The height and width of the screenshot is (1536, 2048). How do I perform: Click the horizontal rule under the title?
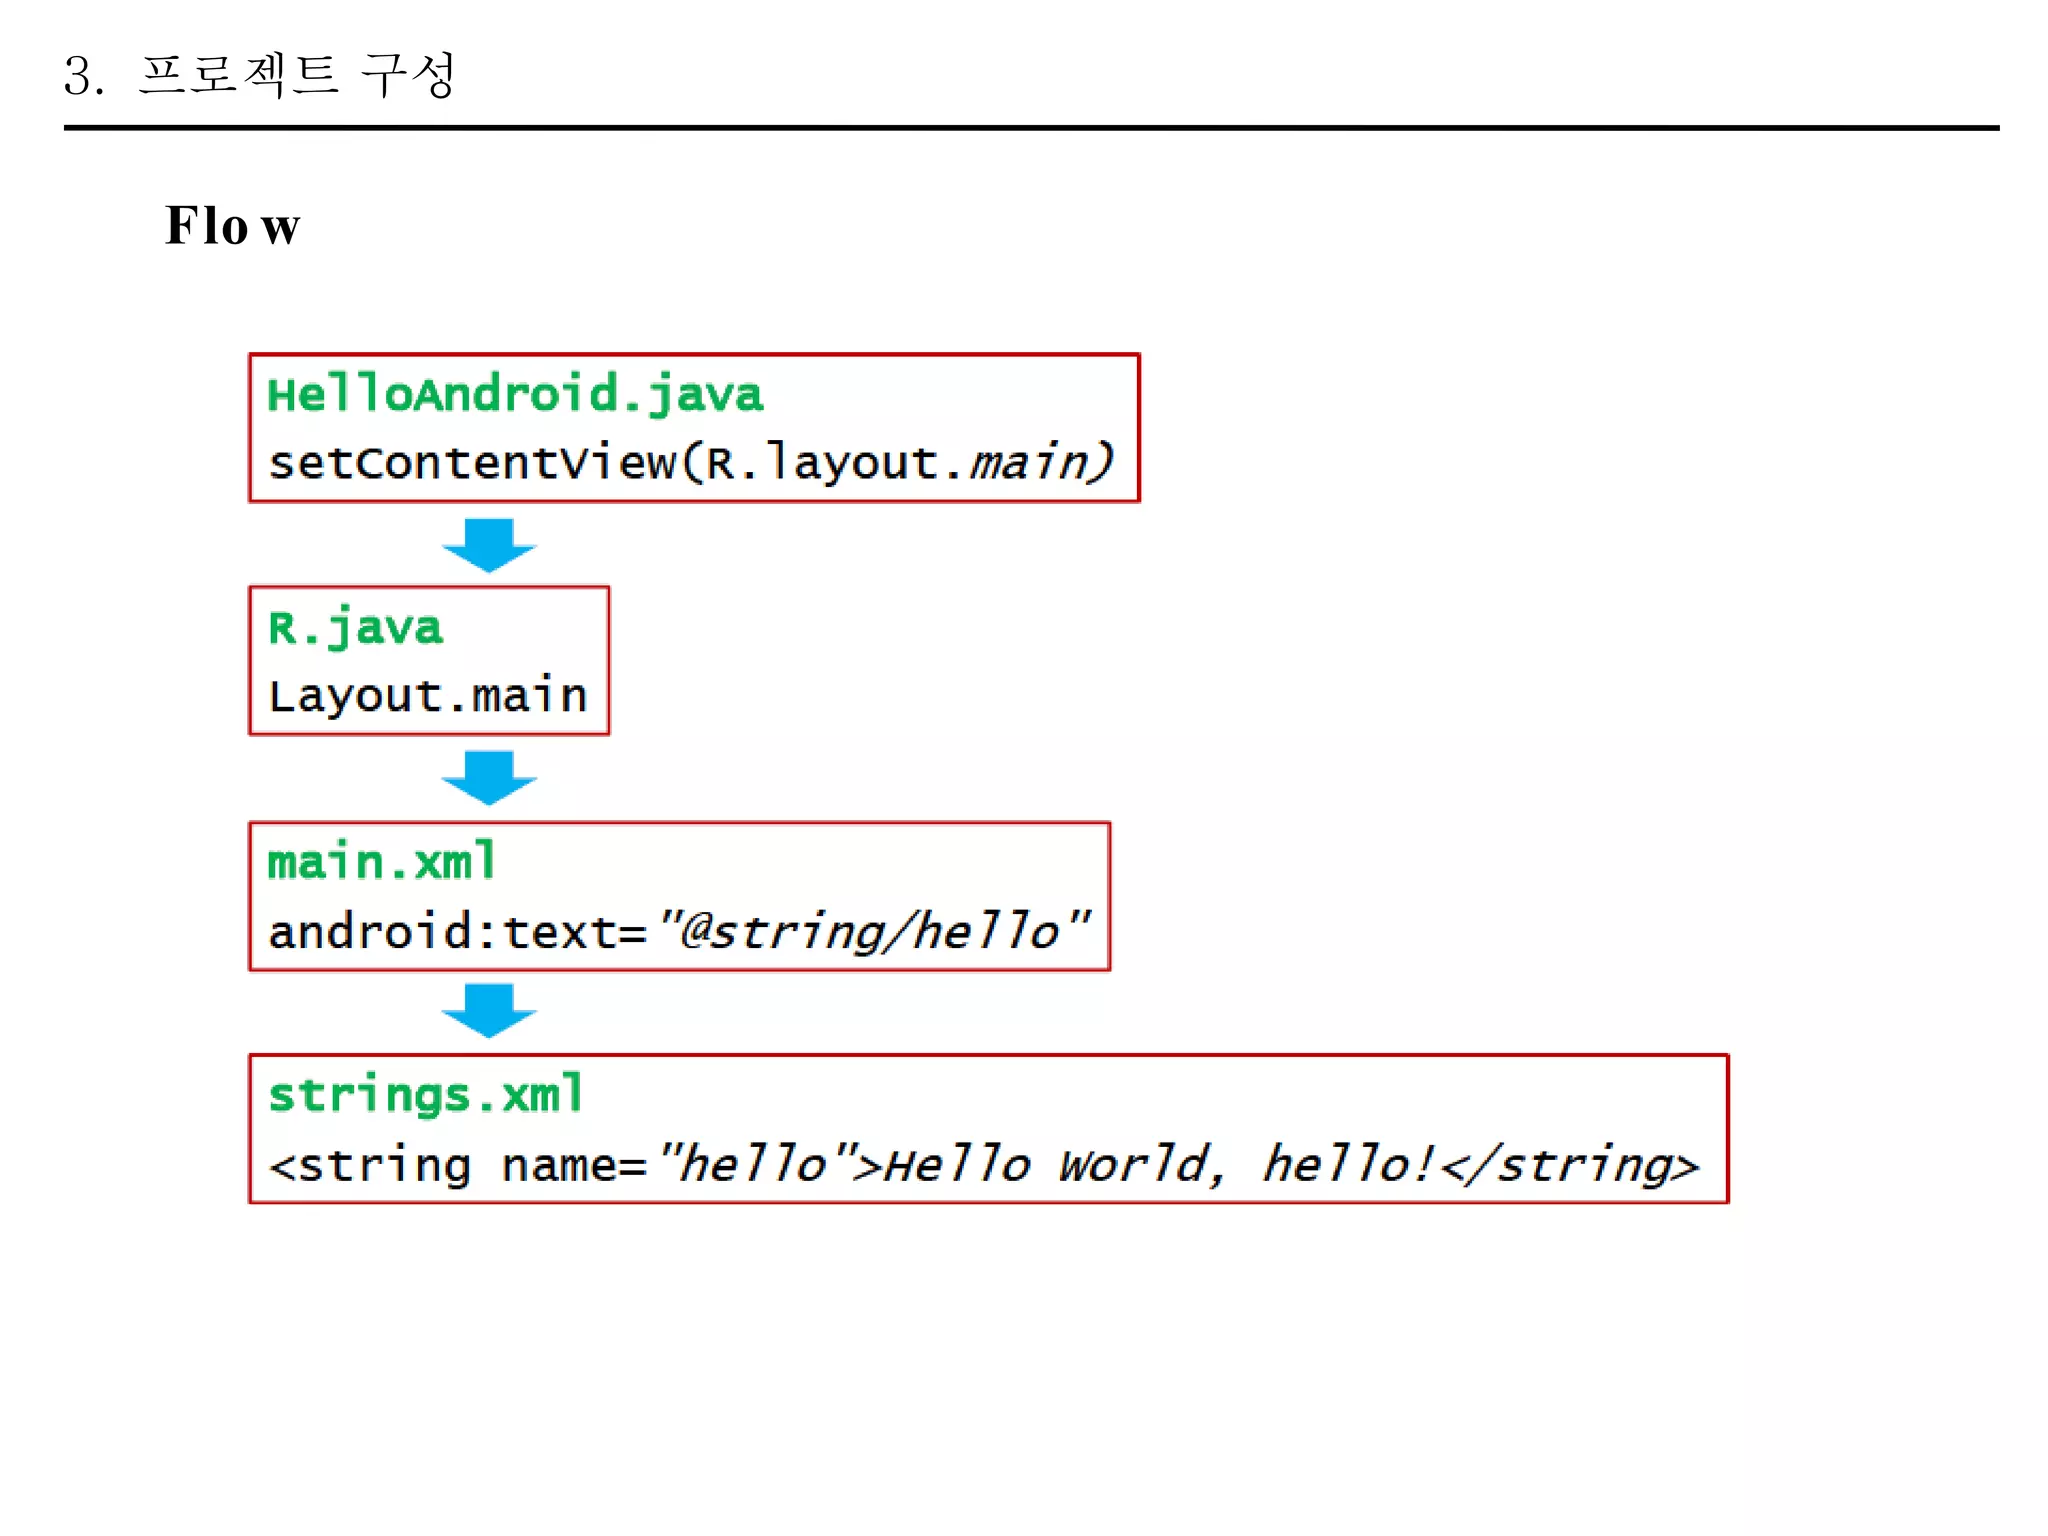tap(1030, 128)
